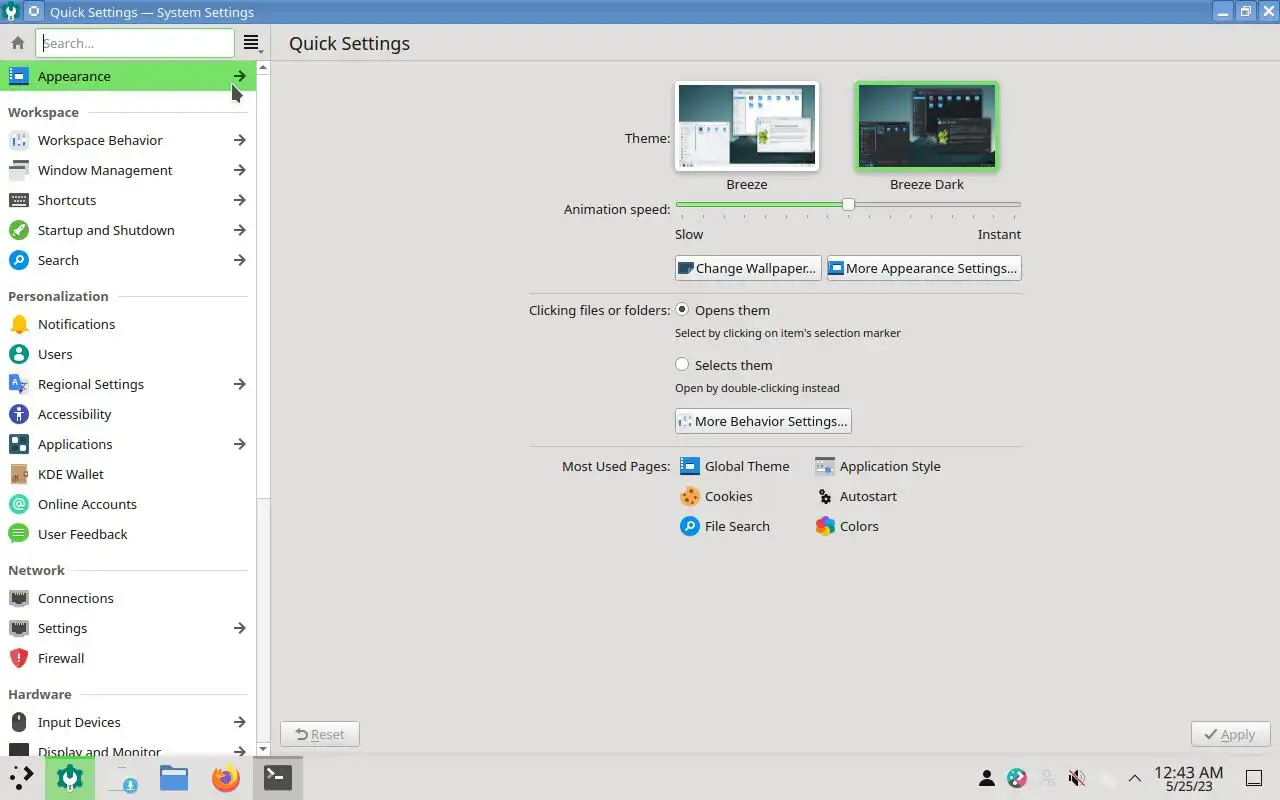
Task: Click the Startup and Shutdown icon
Action: 18,230
